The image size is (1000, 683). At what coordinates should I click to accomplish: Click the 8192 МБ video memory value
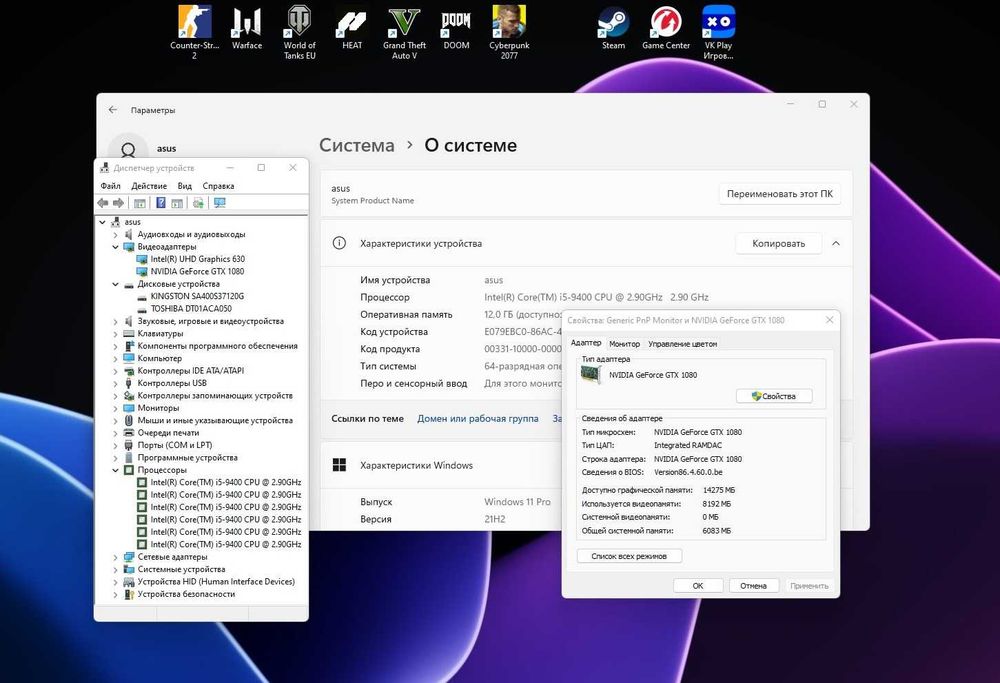click(x=717, y=504)
